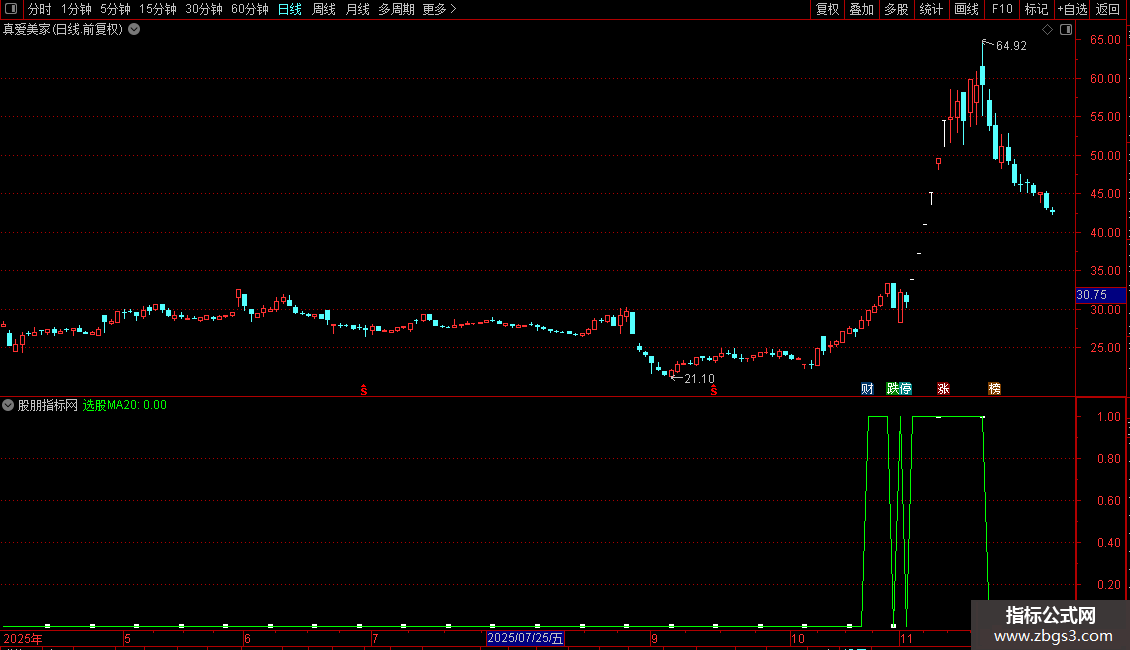
Task: Select the 1分钟 period tab
Action: coord(76,9)
